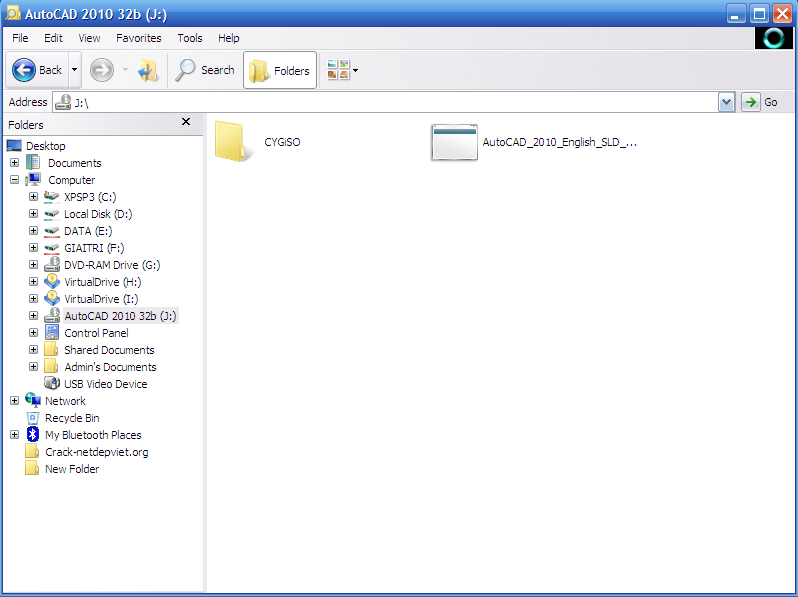This screenshot has width=798, height=597.
Task: Open the Back history dropdown arrow
Action: 74,70
